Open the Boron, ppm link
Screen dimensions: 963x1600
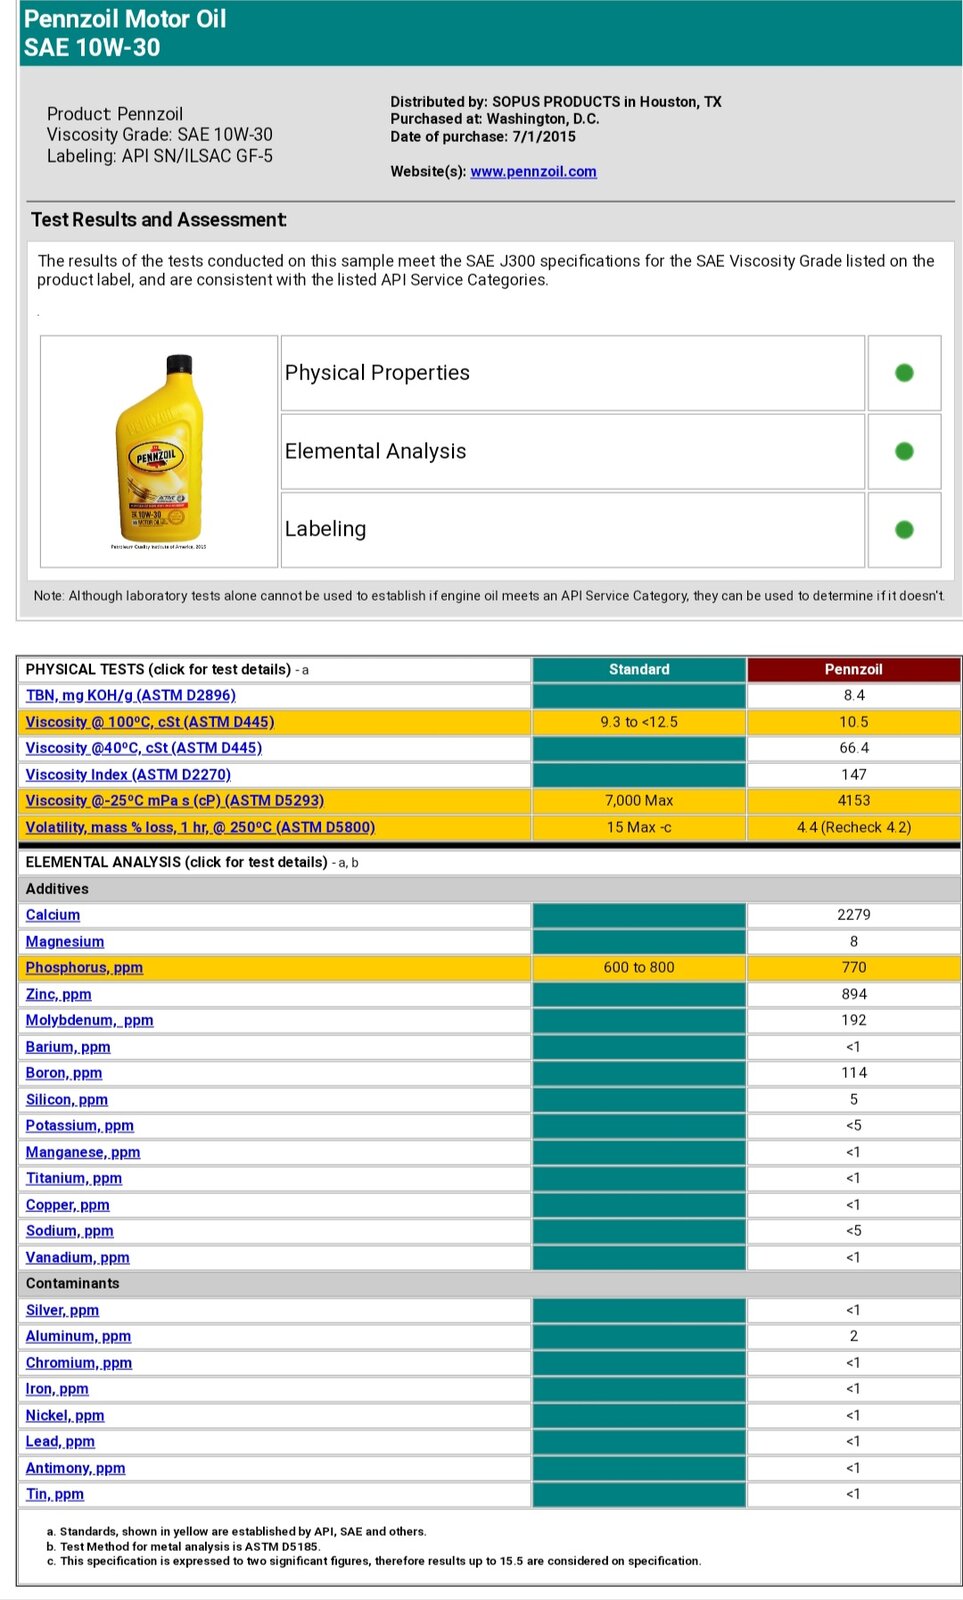pos(64,1073)
